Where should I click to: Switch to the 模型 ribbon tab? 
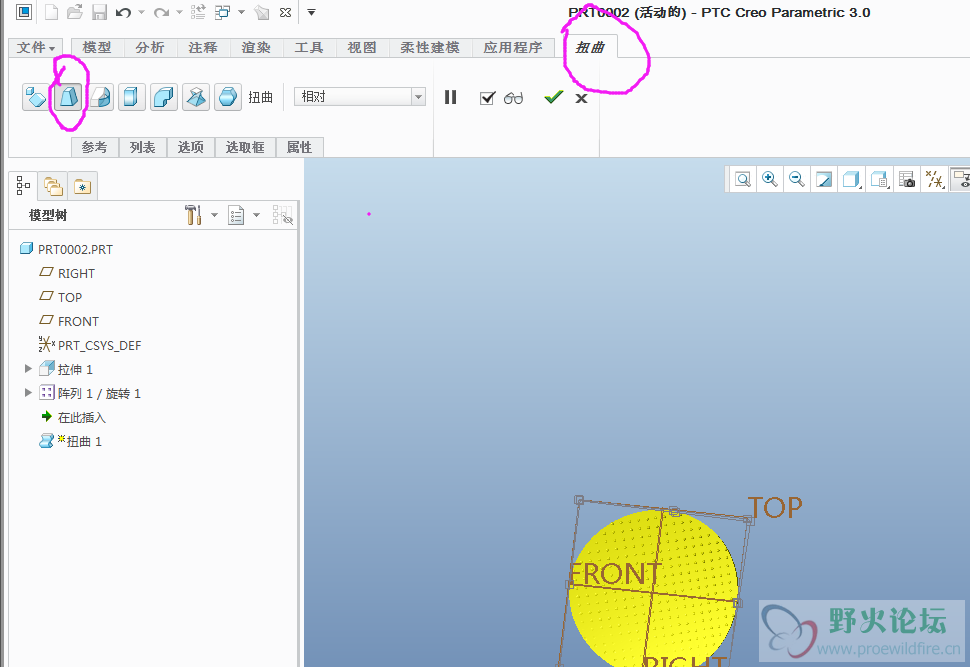click(x=97, y=48)
